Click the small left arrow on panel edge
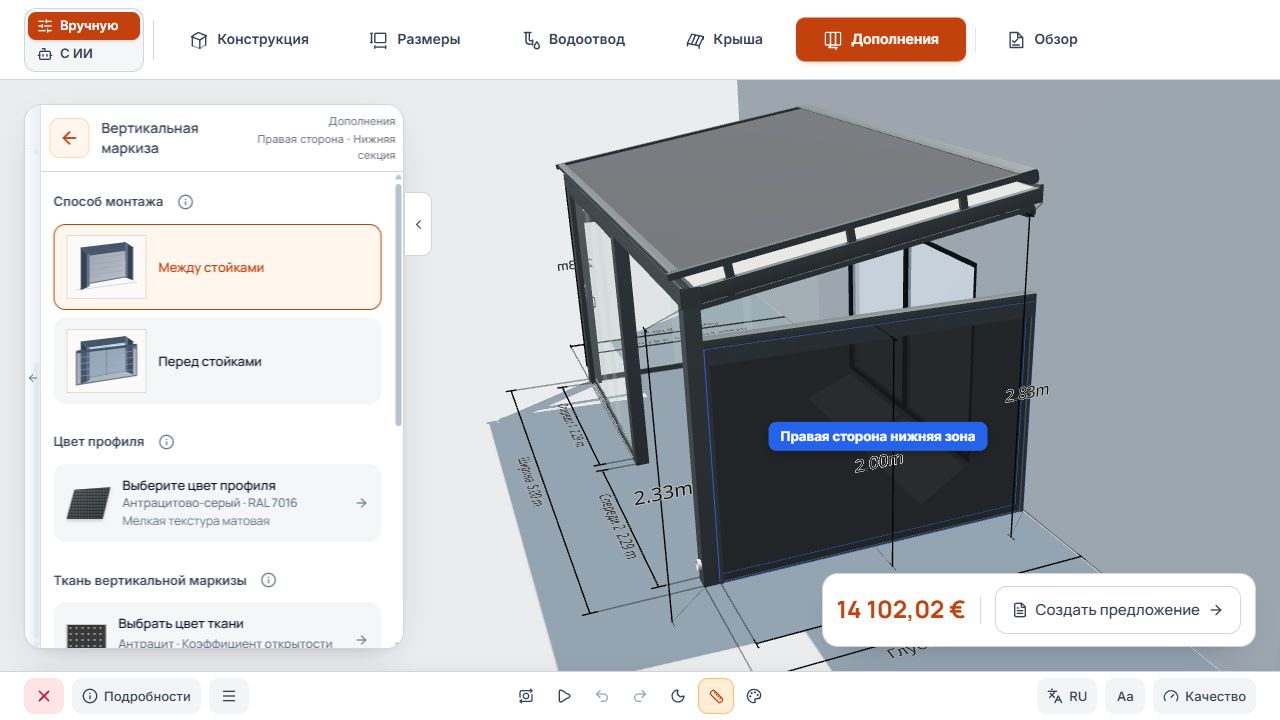 [33, 378]
